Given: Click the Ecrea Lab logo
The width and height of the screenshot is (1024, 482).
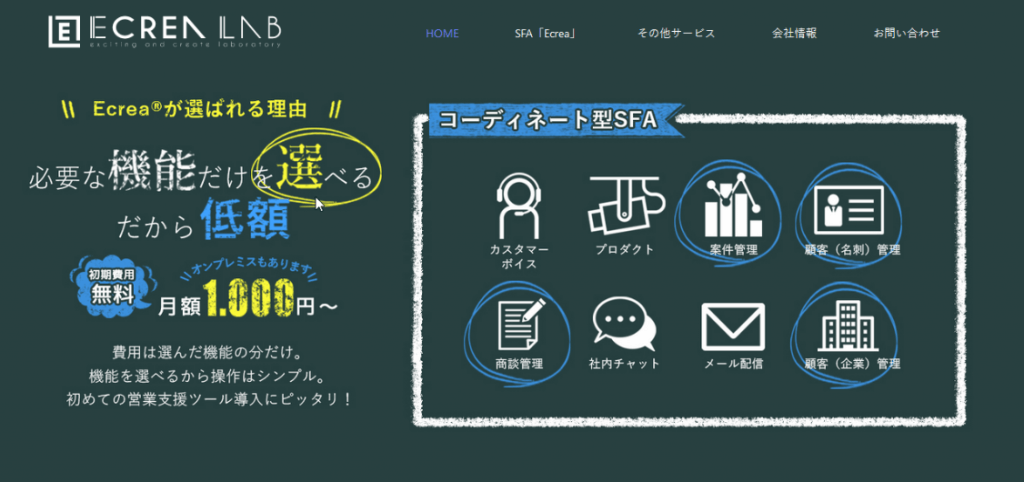Looking at the screenshot, I should (x=165, y=31).
